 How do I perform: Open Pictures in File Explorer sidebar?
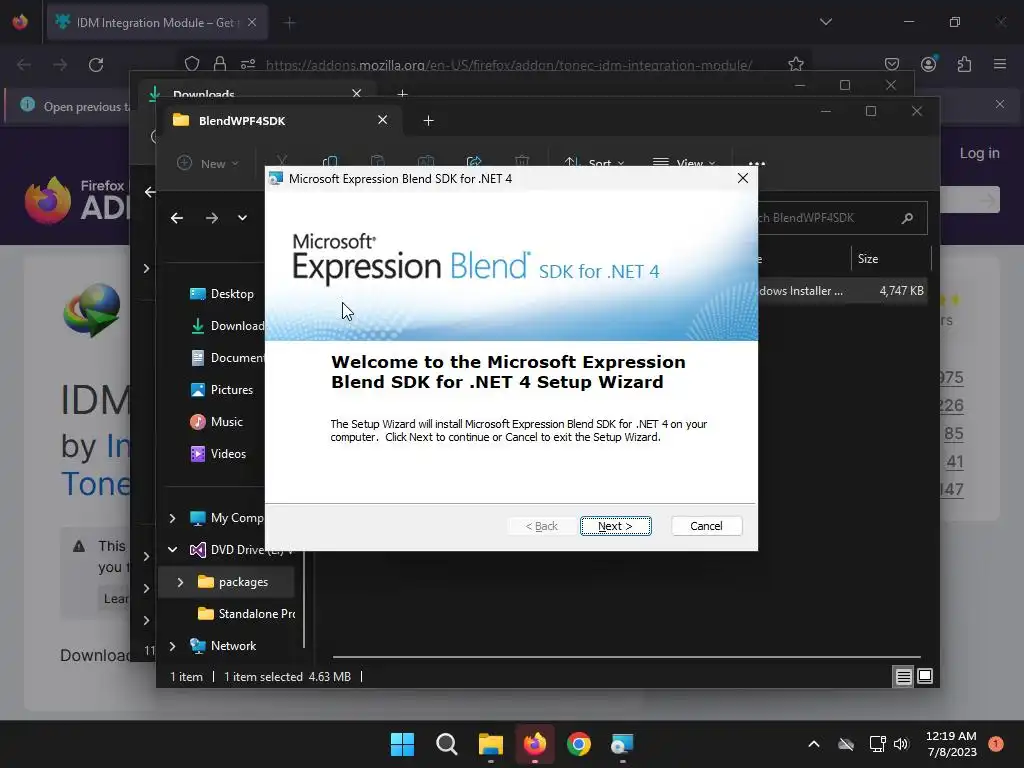coord(221,390)
